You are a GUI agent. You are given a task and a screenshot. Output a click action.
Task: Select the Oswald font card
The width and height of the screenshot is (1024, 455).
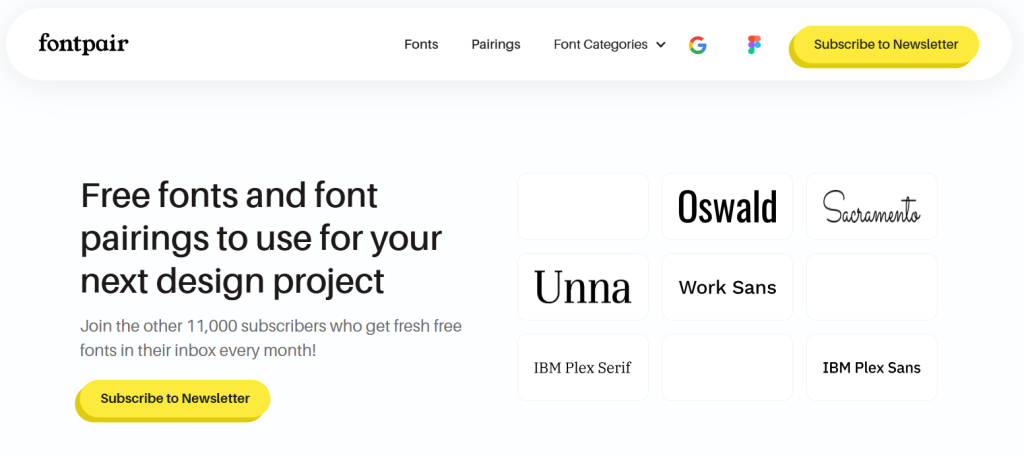tap(728, 206)
